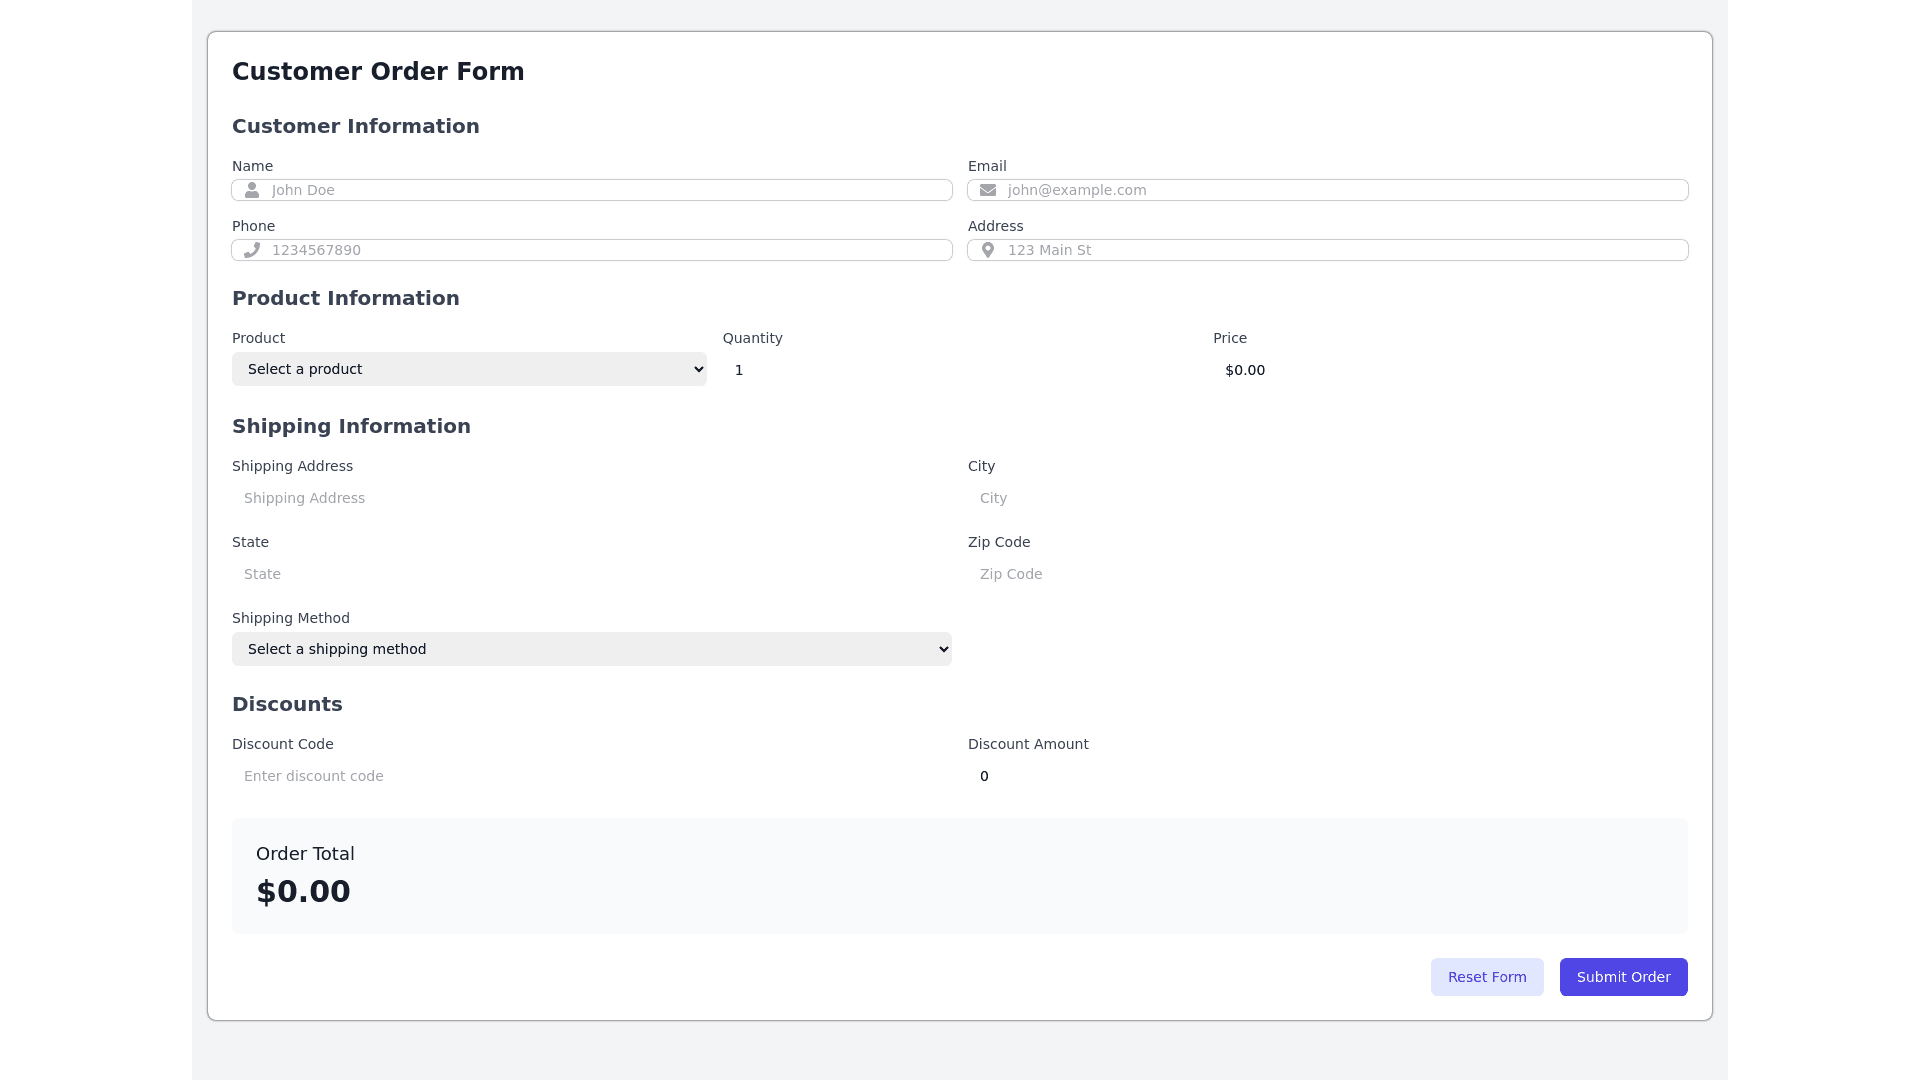Click the envelope icon in Email field
Screen dimensions: 1920x1080
point(988,190)
